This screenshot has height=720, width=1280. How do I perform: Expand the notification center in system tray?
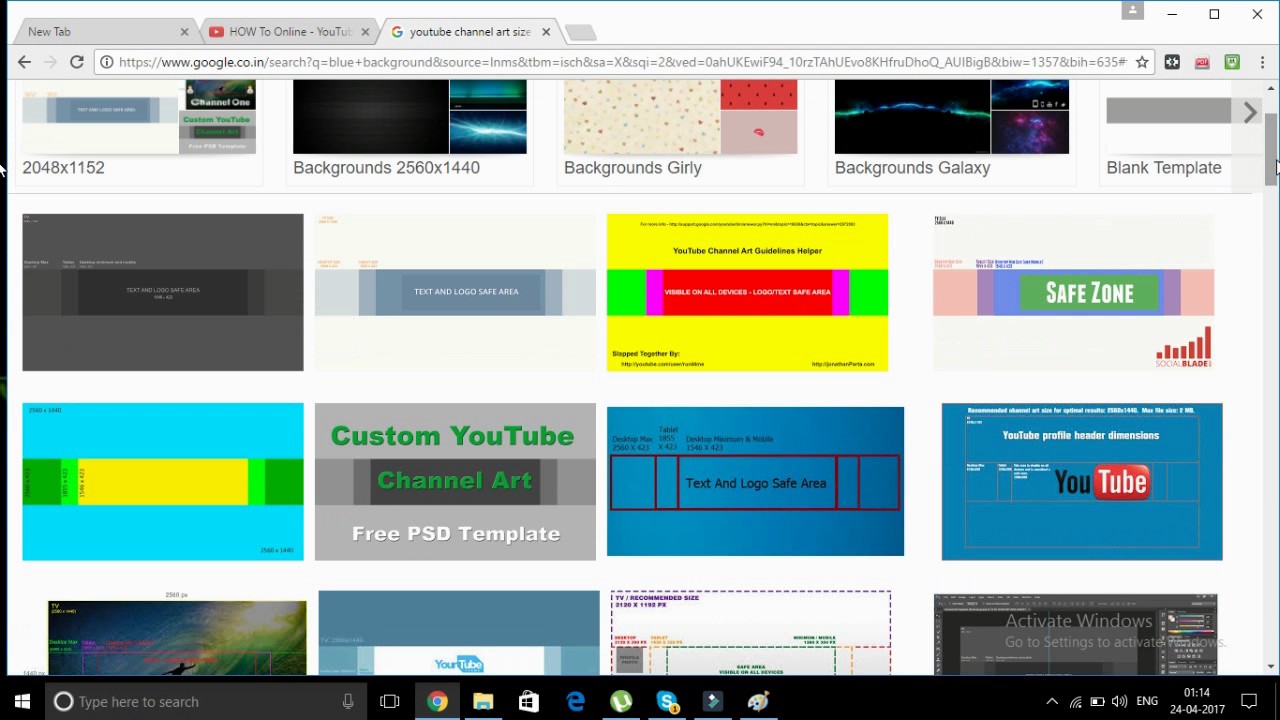(x=1249, y=701)
